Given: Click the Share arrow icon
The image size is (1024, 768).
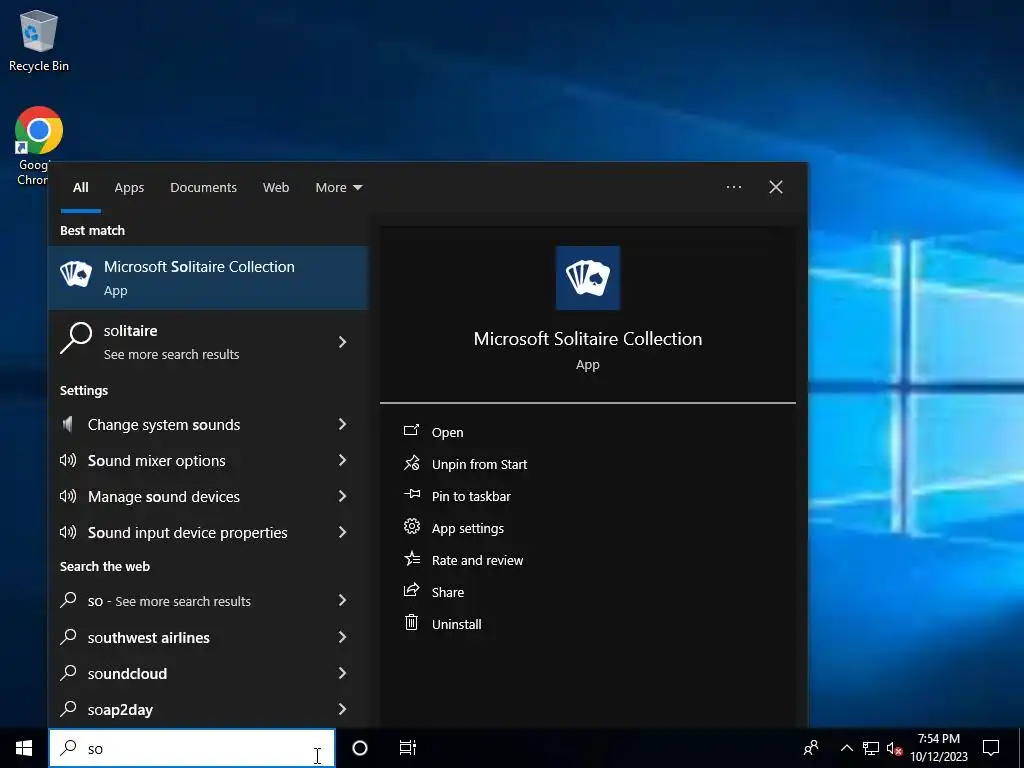Looking at the screenshot, I should 411,590.
